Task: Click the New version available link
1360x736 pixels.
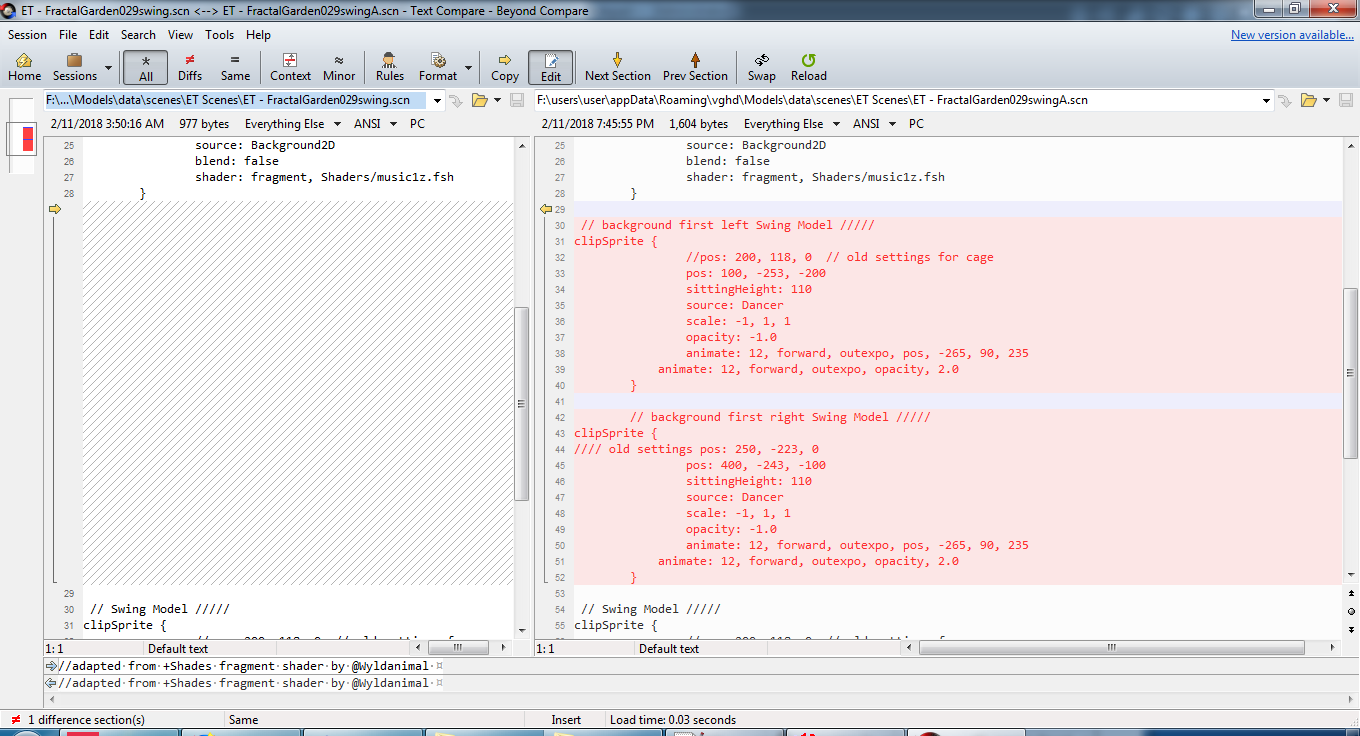Action: [x=1291, y=35]
